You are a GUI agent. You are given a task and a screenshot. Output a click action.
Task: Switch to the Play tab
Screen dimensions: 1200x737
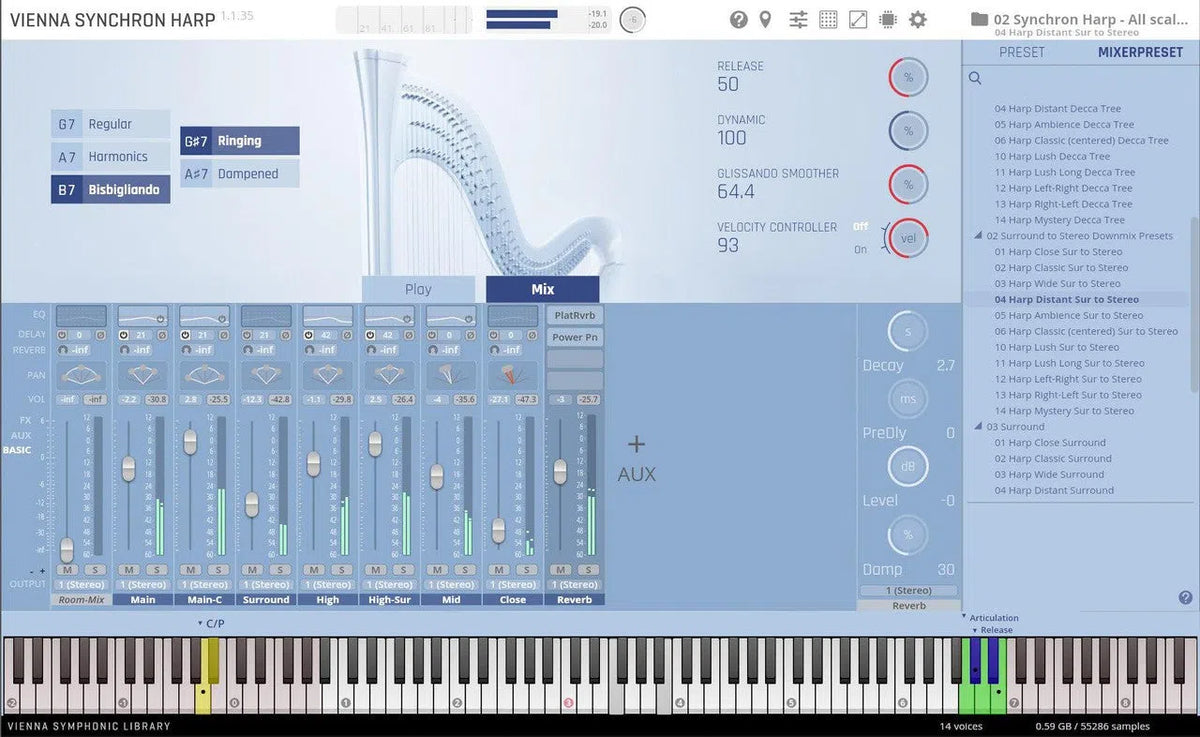(417, 288)
